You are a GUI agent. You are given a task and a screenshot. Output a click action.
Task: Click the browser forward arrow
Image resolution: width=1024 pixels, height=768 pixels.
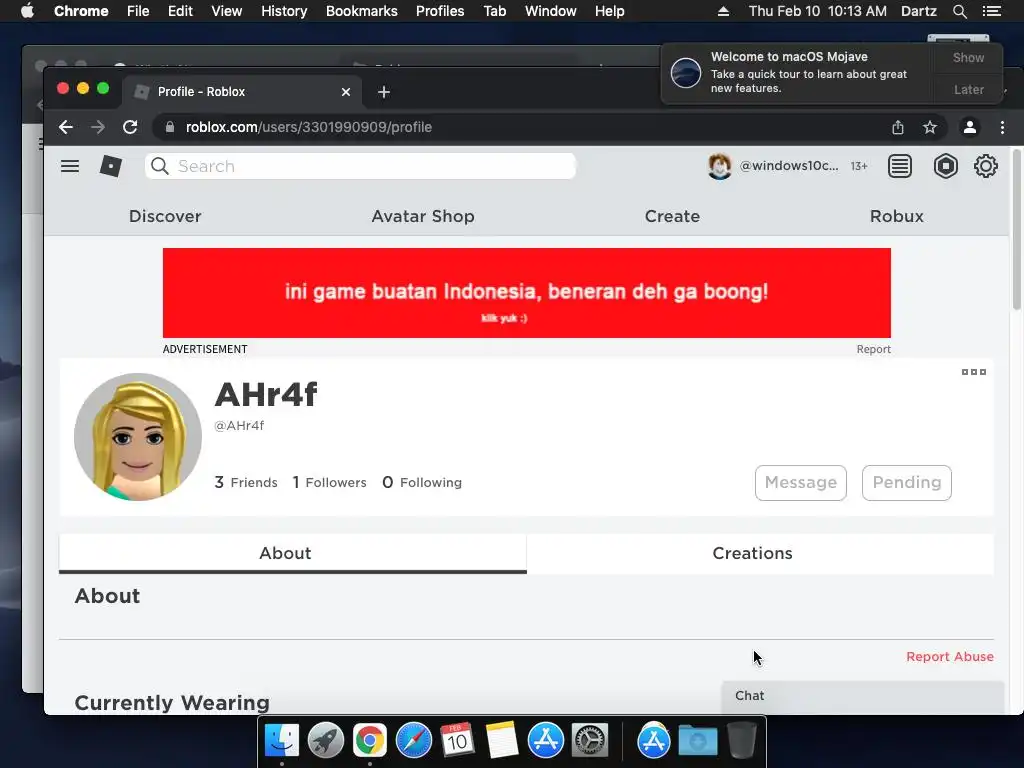(x=98, y=127)
